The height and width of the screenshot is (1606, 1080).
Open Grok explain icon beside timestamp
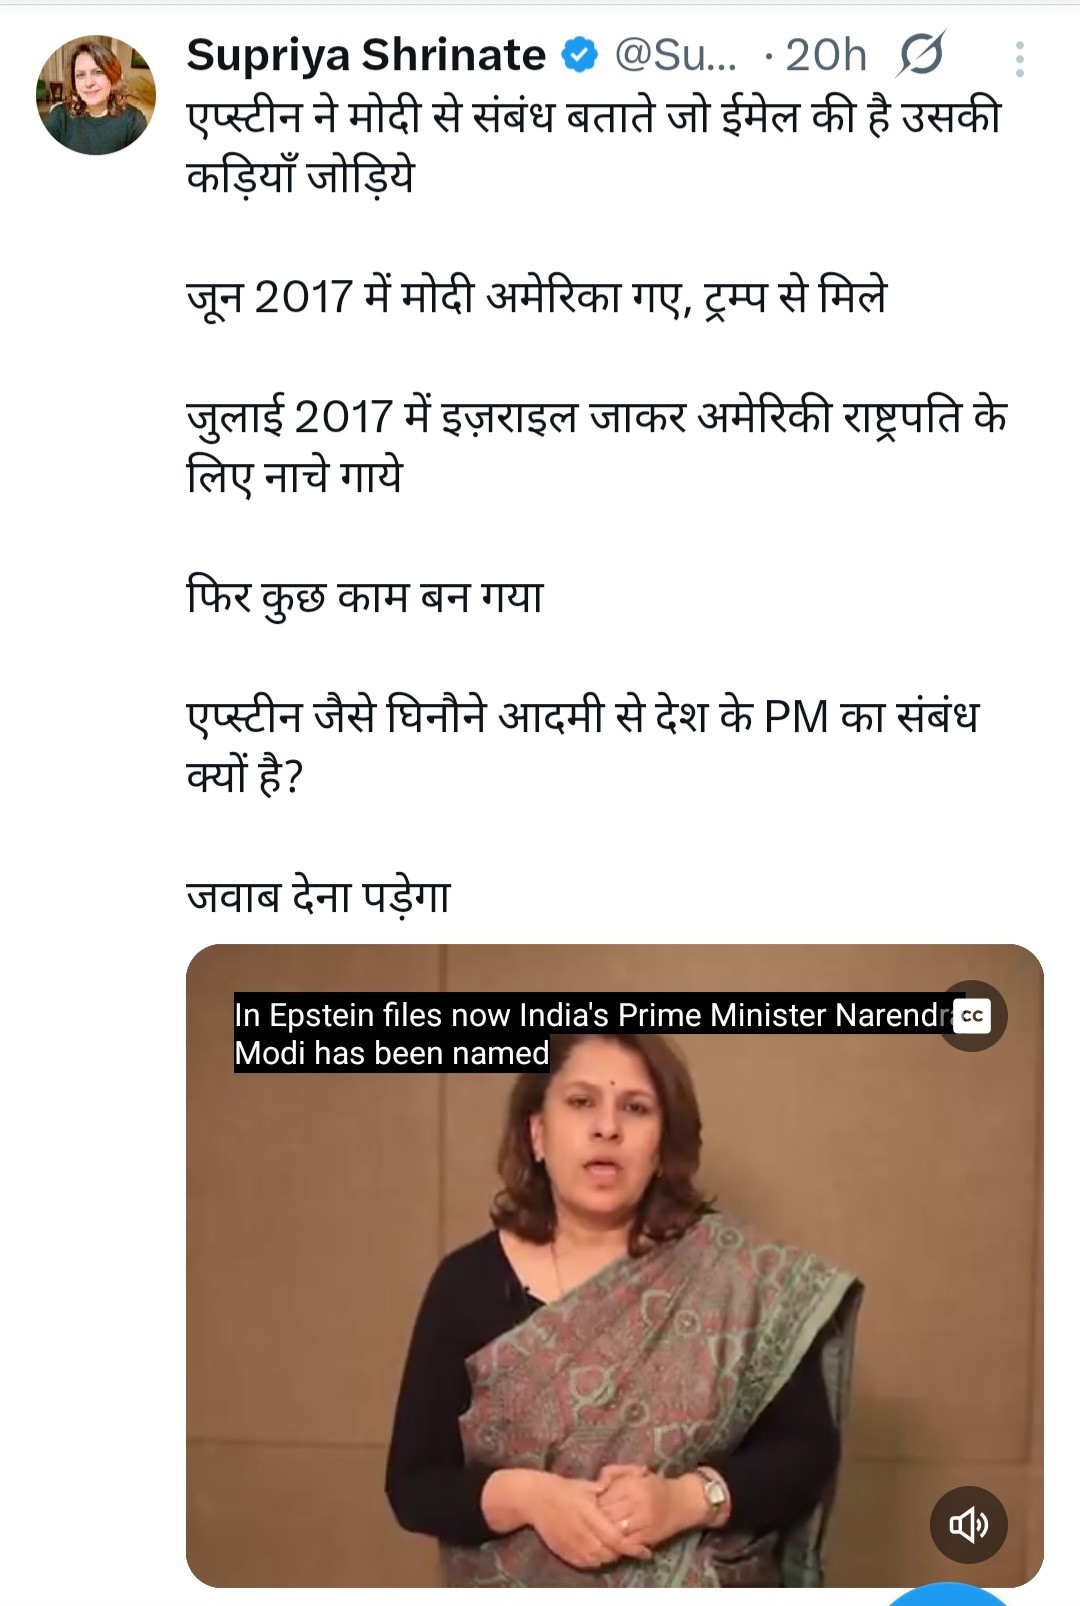[920, 54]
